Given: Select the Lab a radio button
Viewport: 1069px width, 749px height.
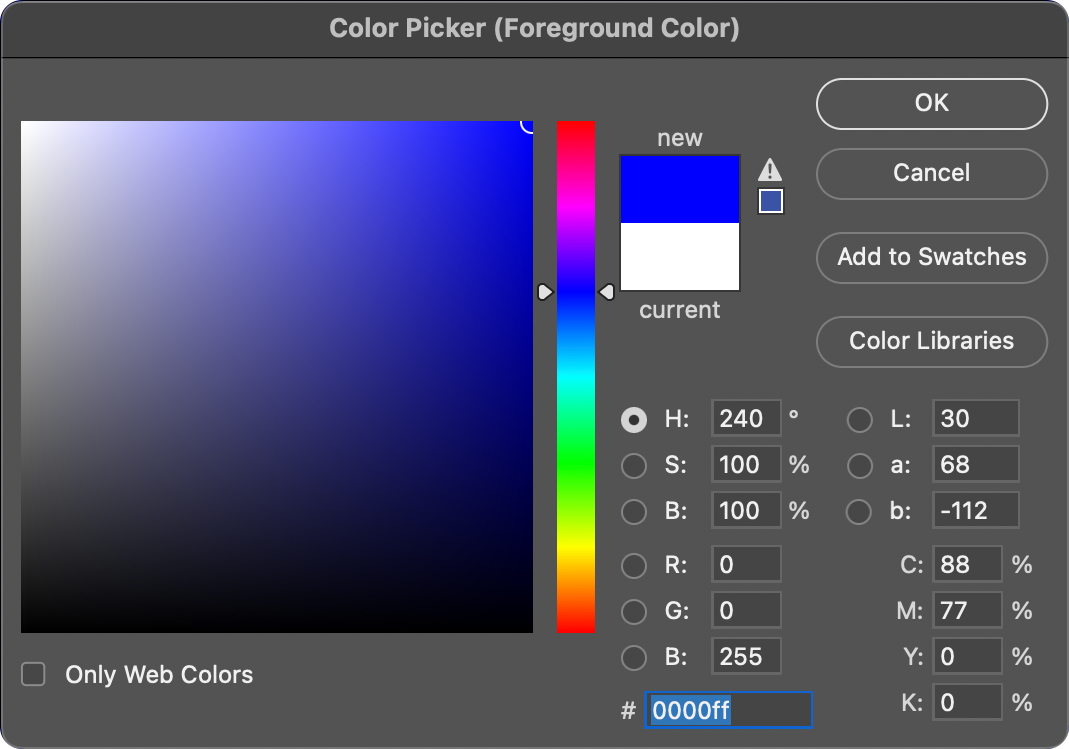Looking at the screenshot, I should coord(860,465).
